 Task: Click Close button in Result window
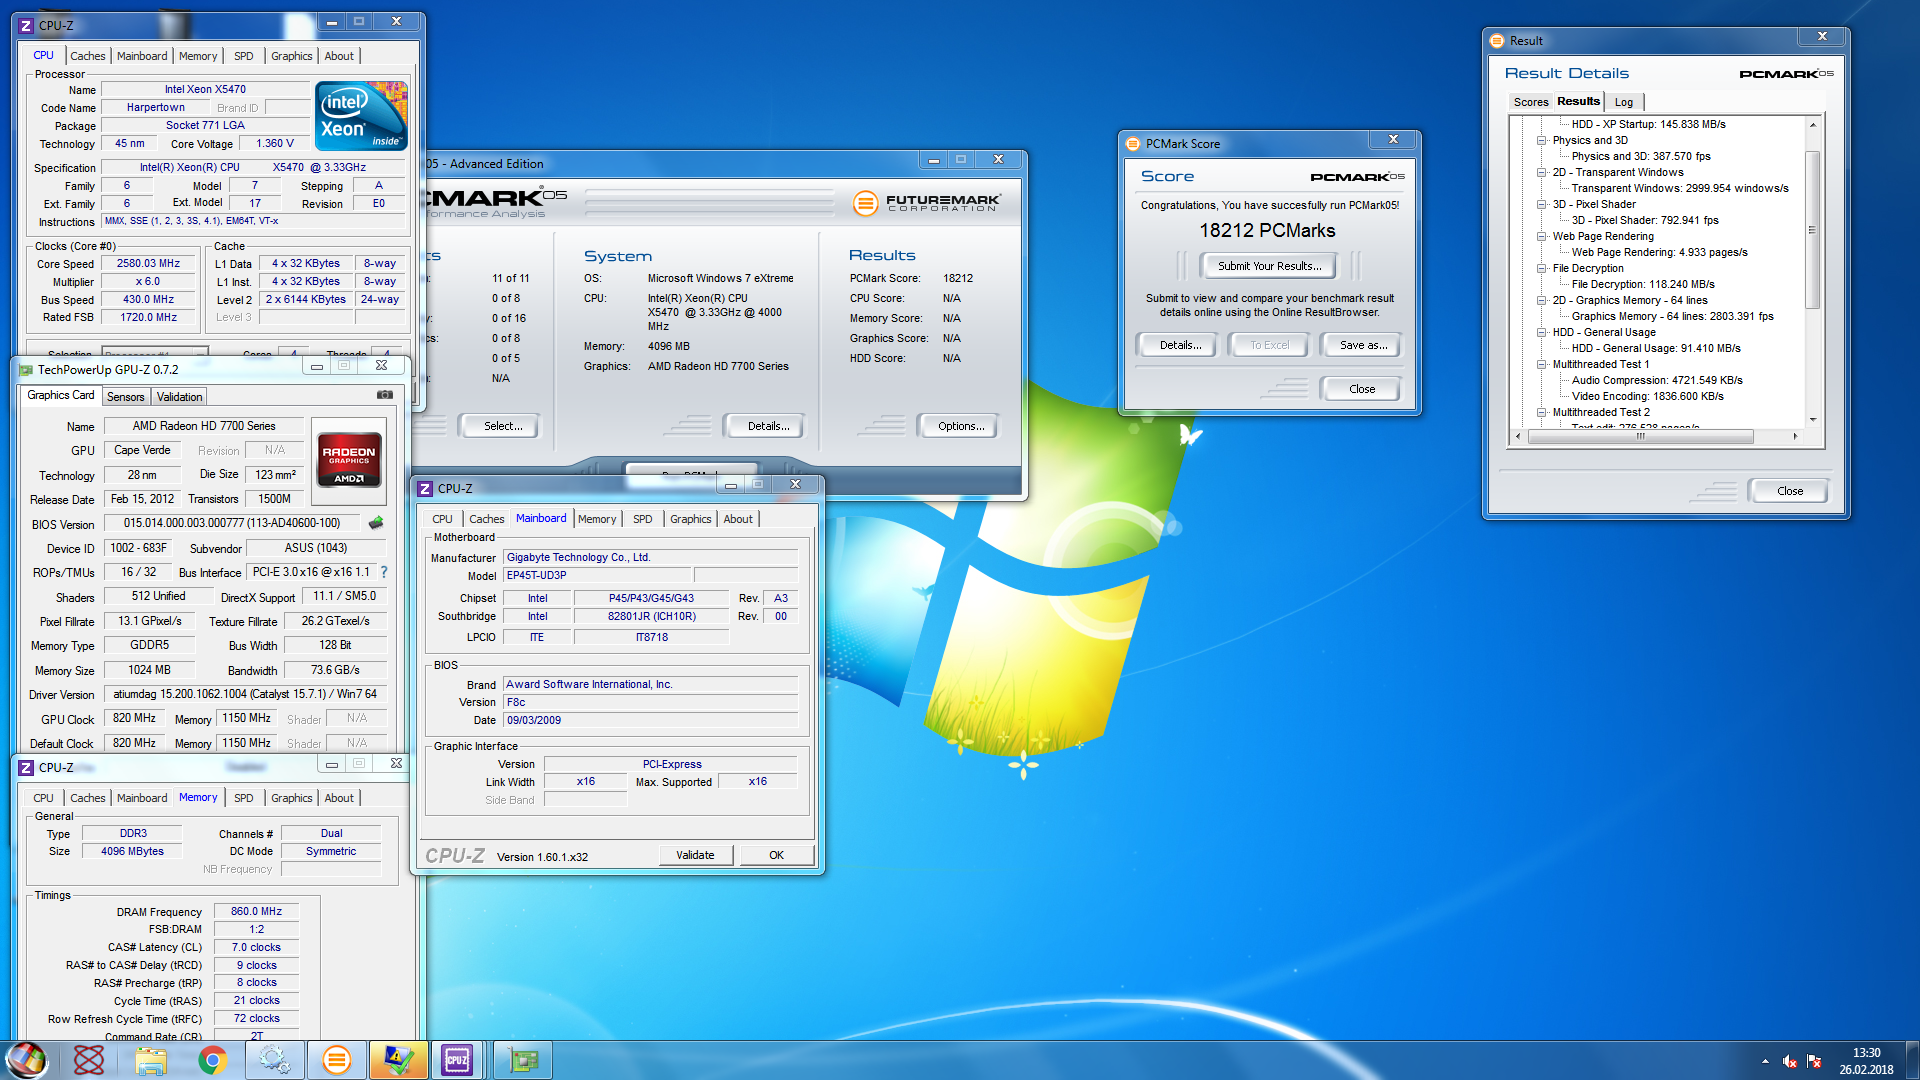[x=1789, y=491]
